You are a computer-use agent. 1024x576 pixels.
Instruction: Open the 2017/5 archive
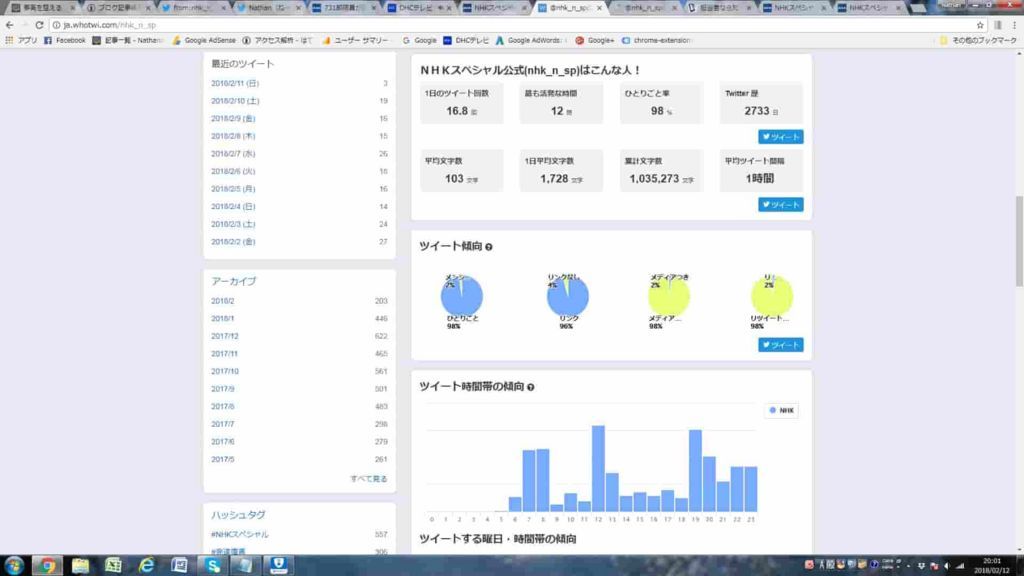[x=222, y=460]
